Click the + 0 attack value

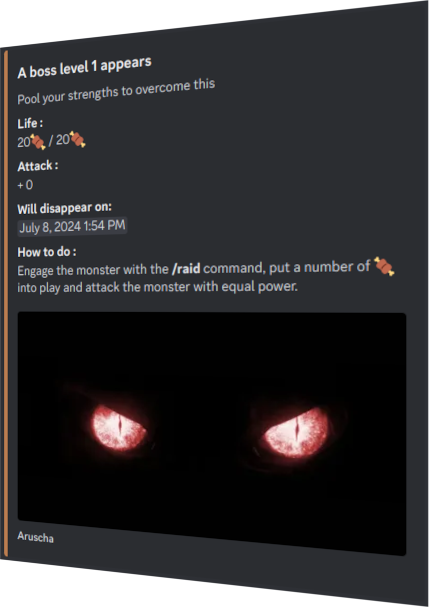(x=25, y=185)
